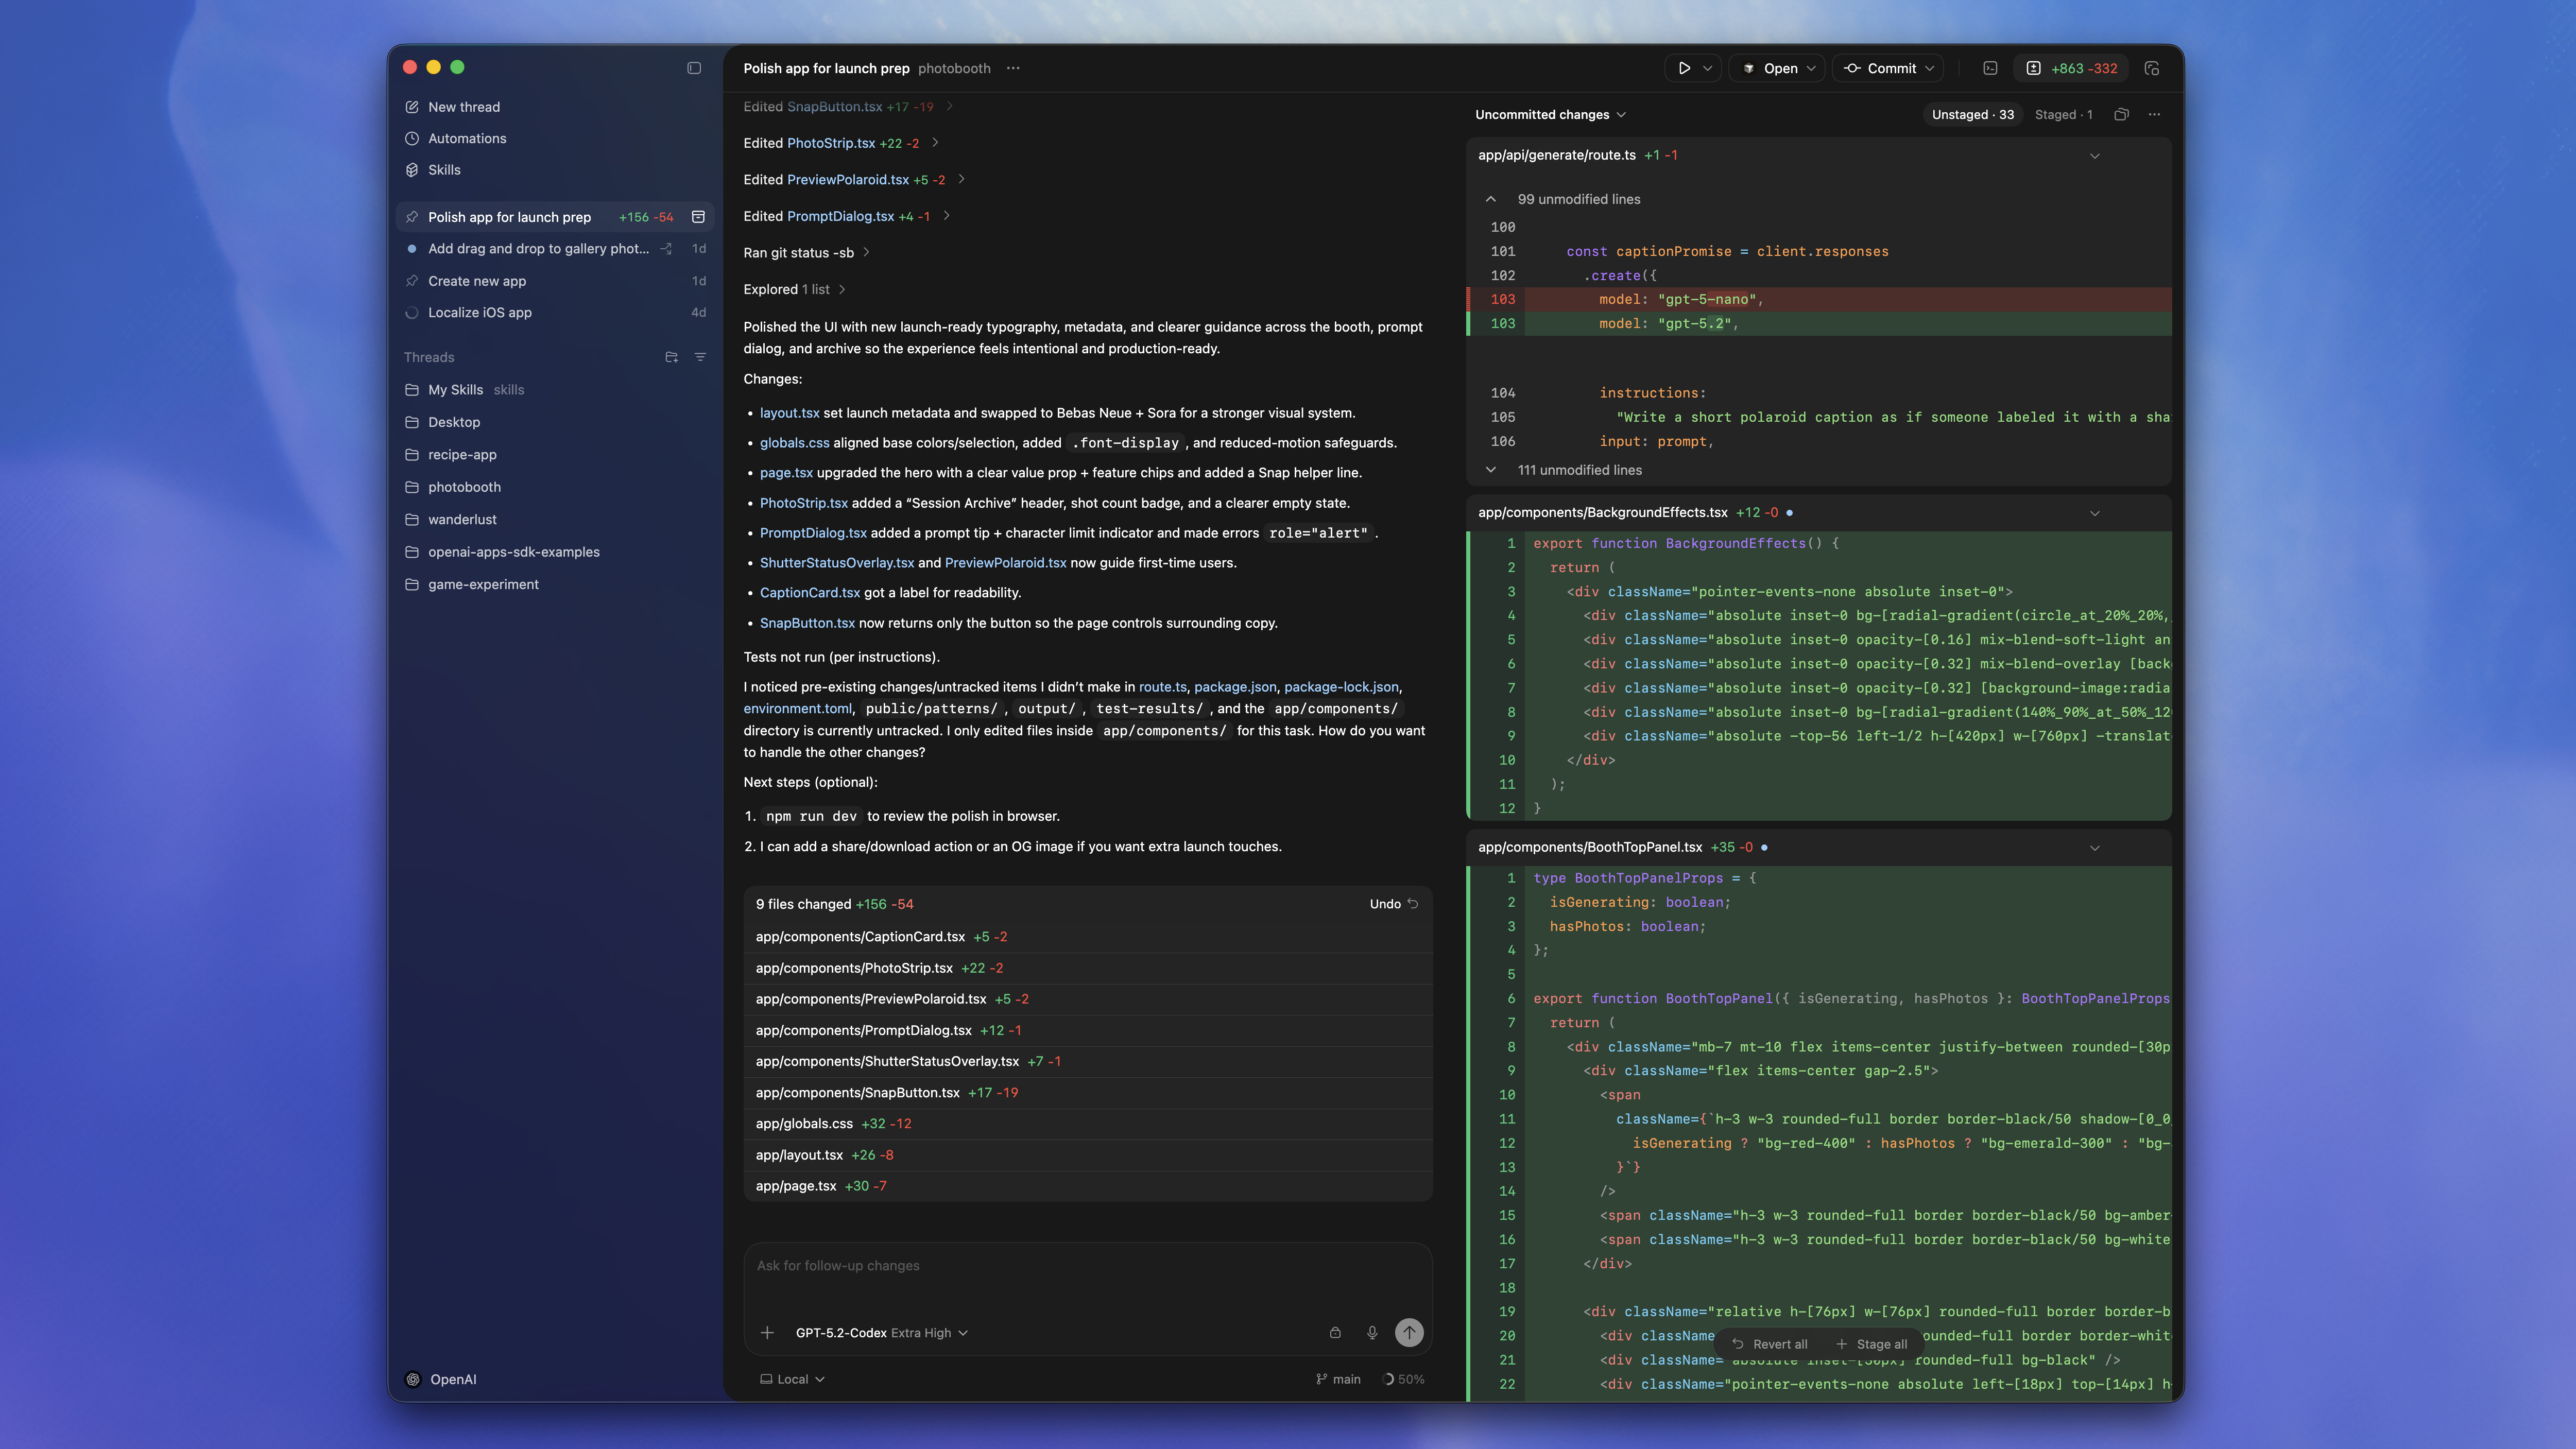Click the 50% context usage meter
This screenshot has height=1449, width=2576.
1404,1378
